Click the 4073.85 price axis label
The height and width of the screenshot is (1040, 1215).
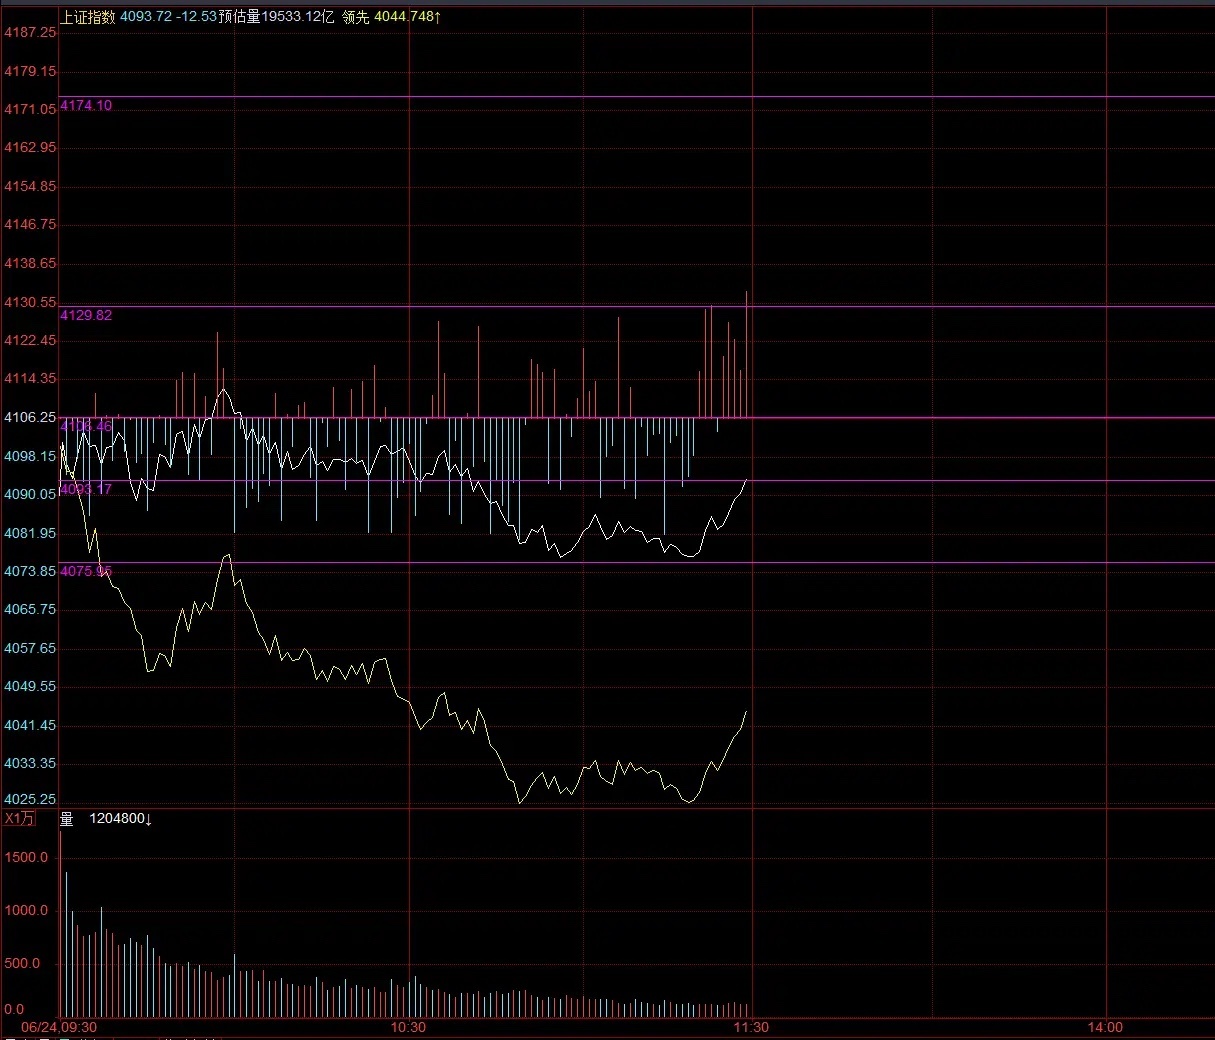[30, 571]
